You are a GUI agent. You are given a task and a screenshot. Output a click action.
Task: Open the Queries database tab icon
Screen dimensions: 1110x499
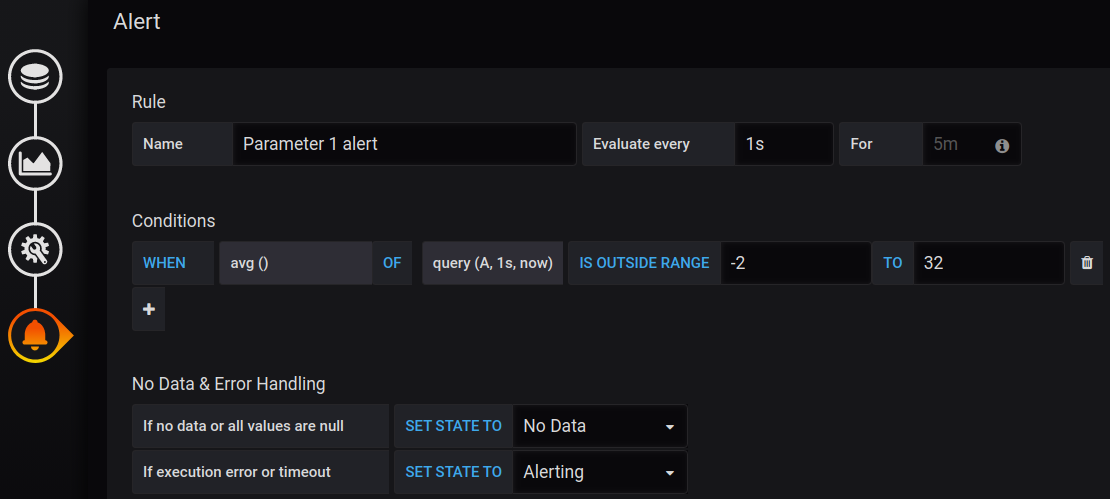[x=35, y=76]
